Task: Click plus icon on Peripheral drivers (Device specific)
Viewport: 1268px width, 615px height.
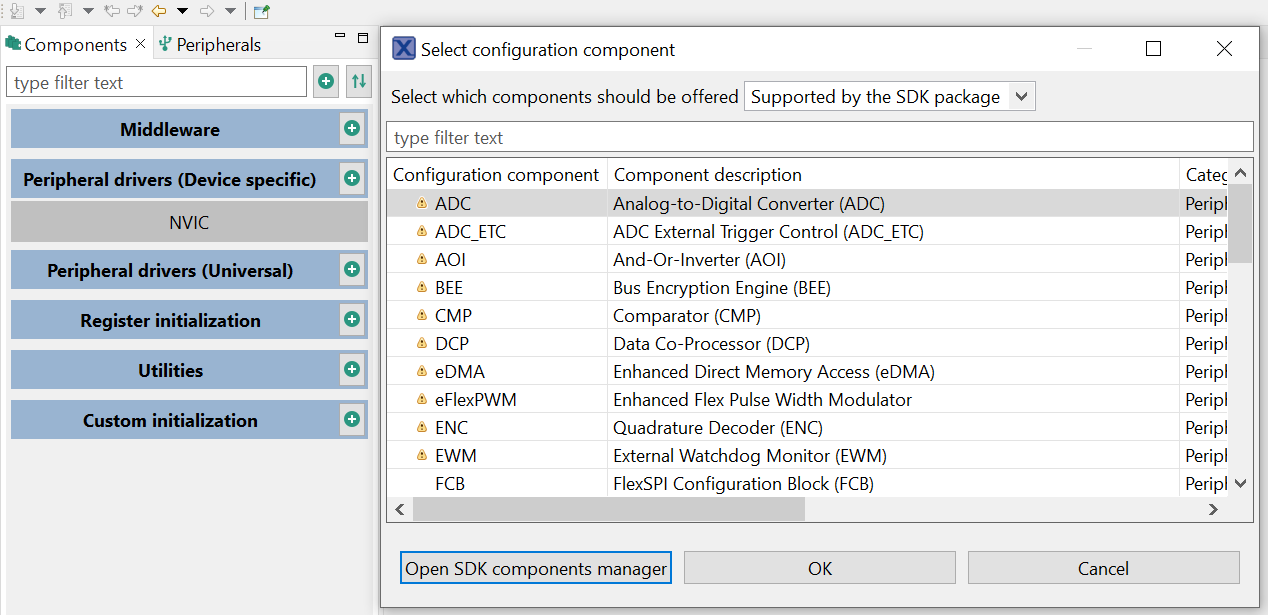Action: click(352, 178)
